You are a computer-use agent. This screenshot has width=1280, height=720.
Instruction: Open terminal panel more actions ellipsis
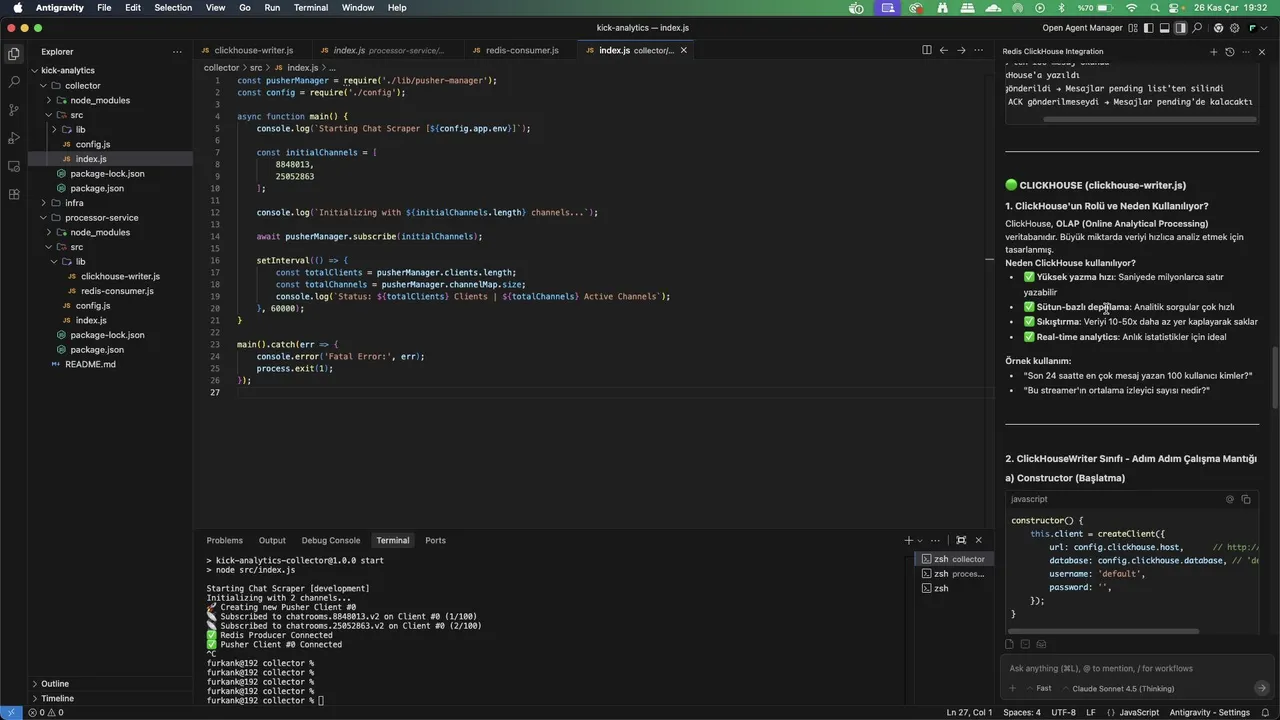pos(935,540)
